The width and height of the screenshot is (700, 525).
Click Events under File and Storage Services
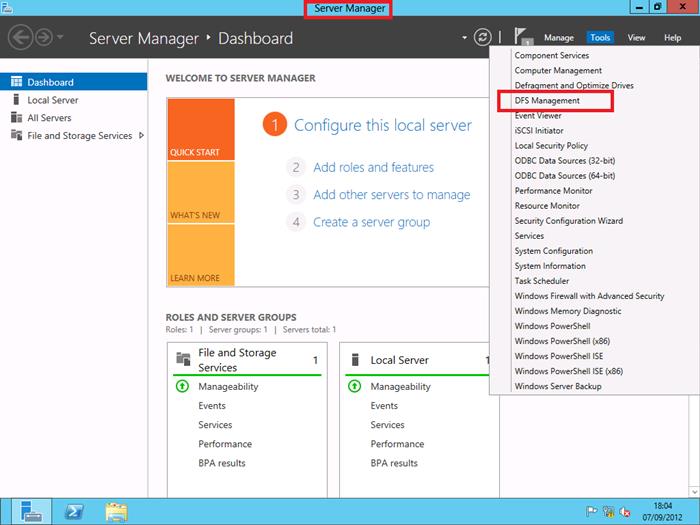pyautogui.click(x=212, y=406)
